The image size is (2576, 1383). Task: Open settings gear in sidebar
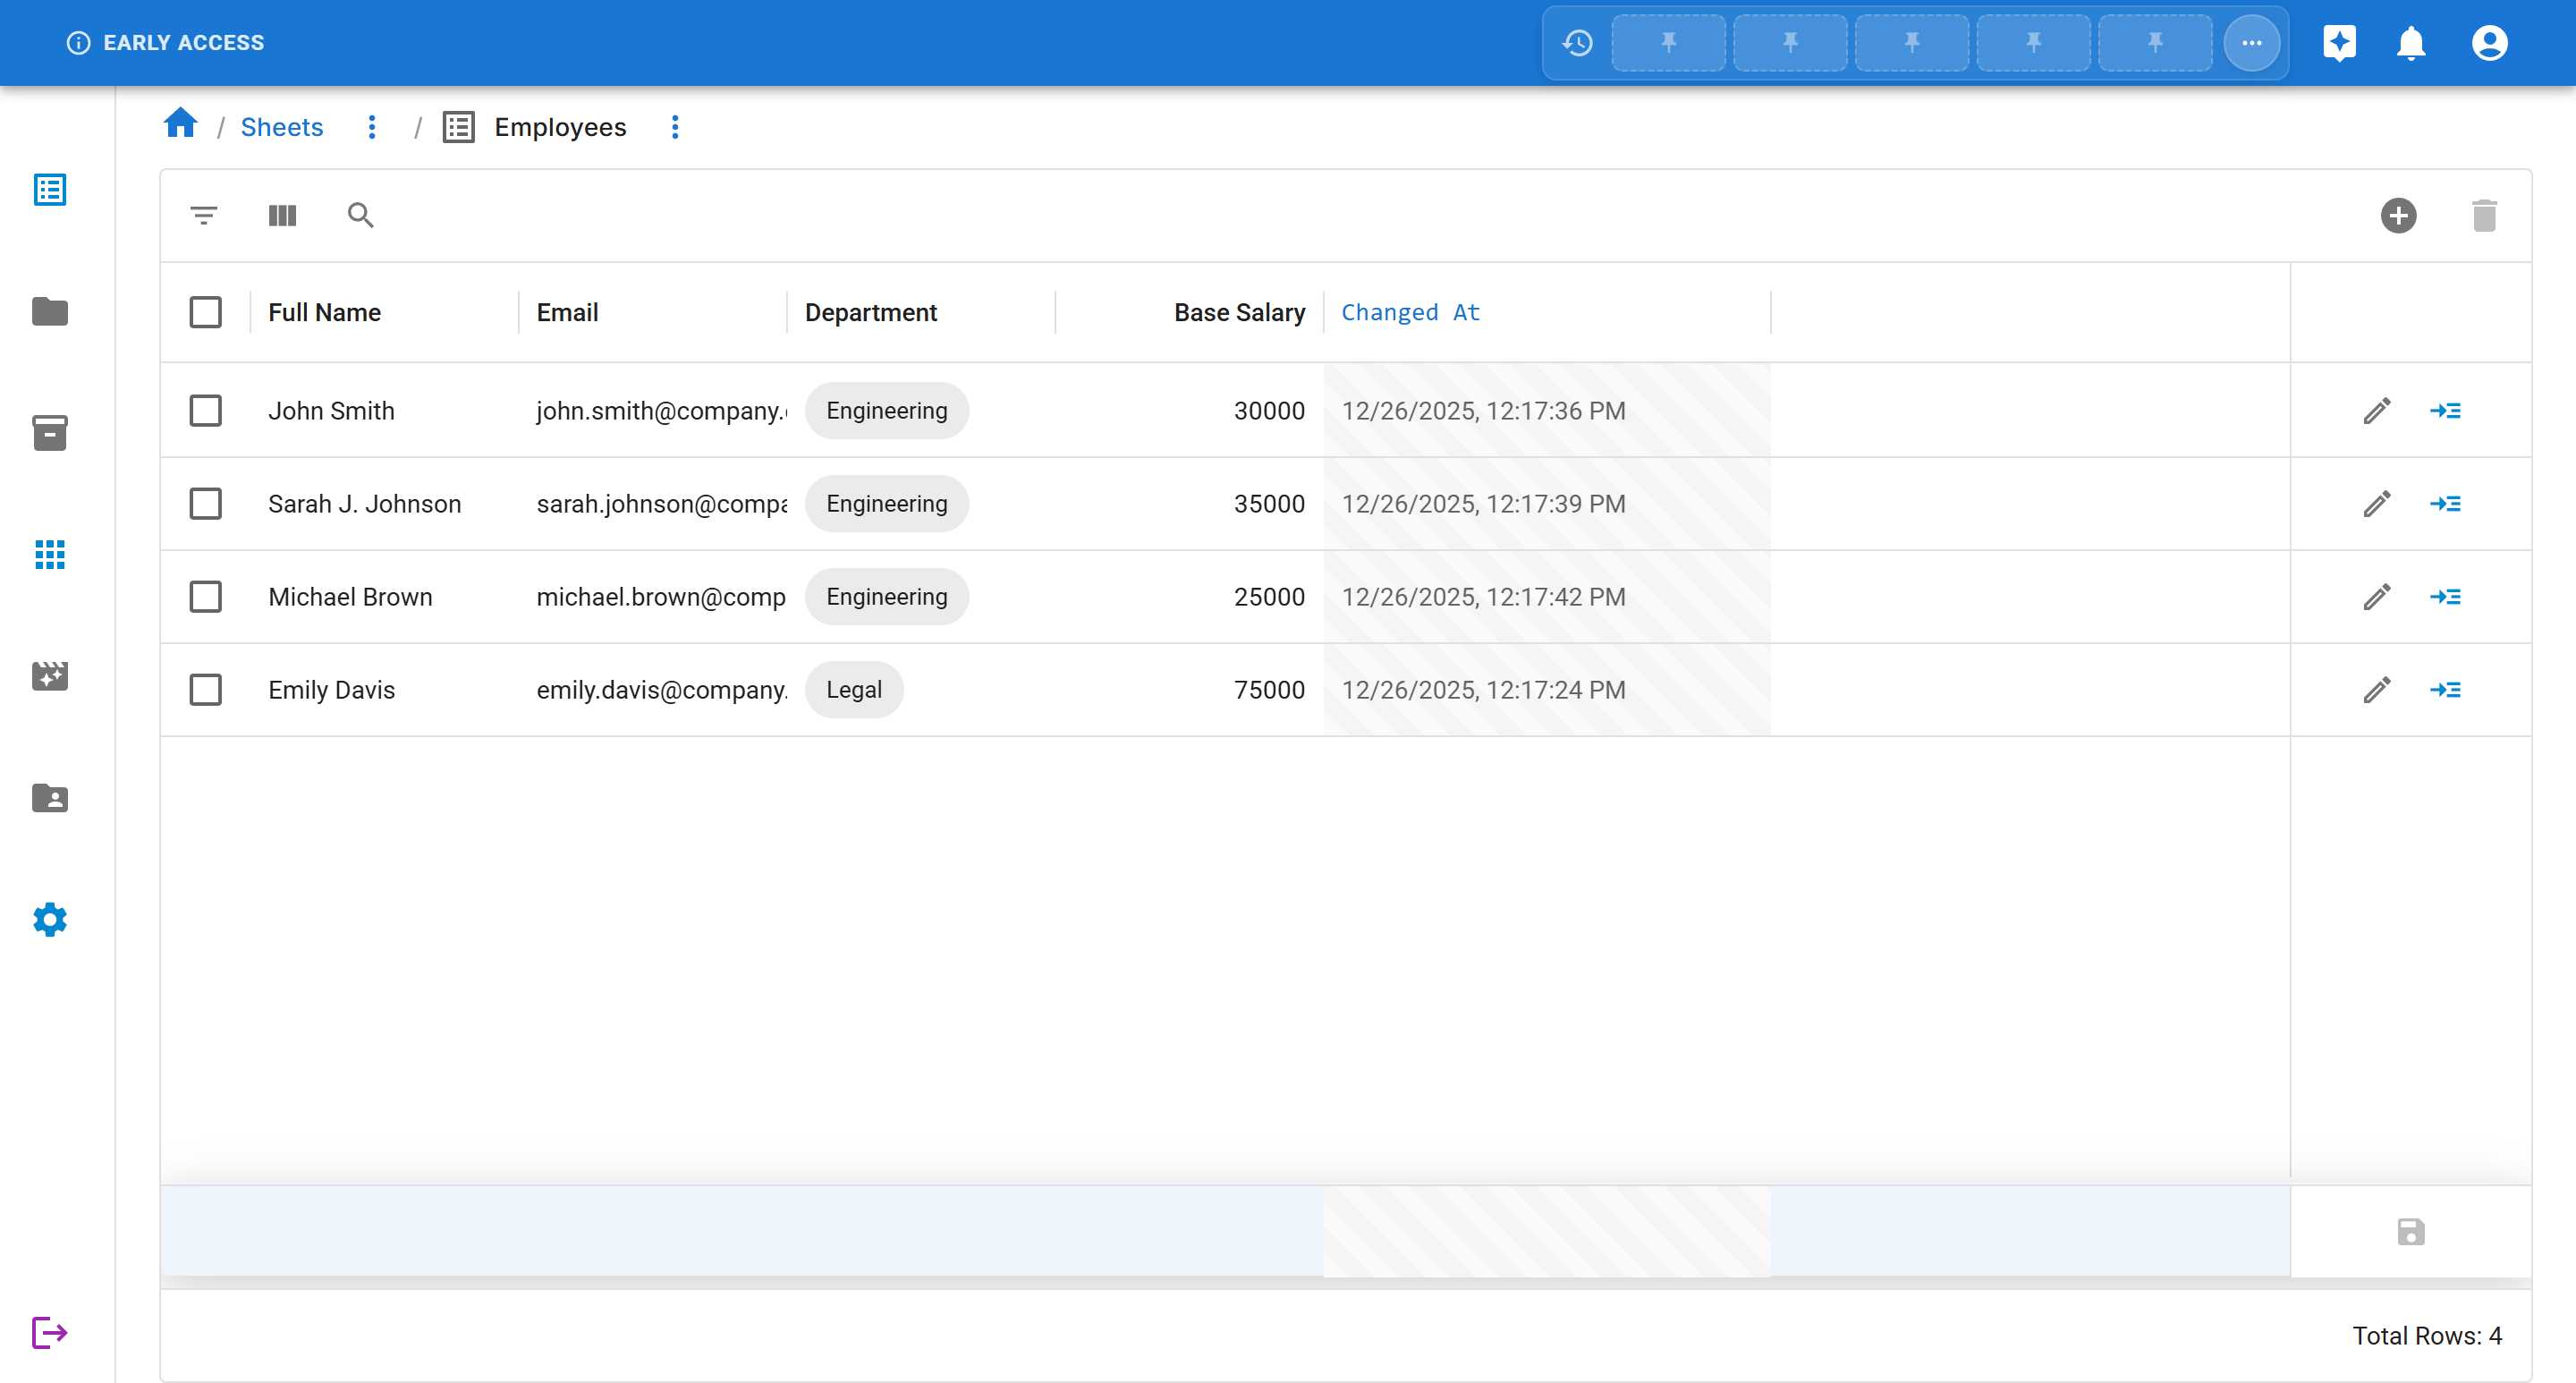point(49,919)
